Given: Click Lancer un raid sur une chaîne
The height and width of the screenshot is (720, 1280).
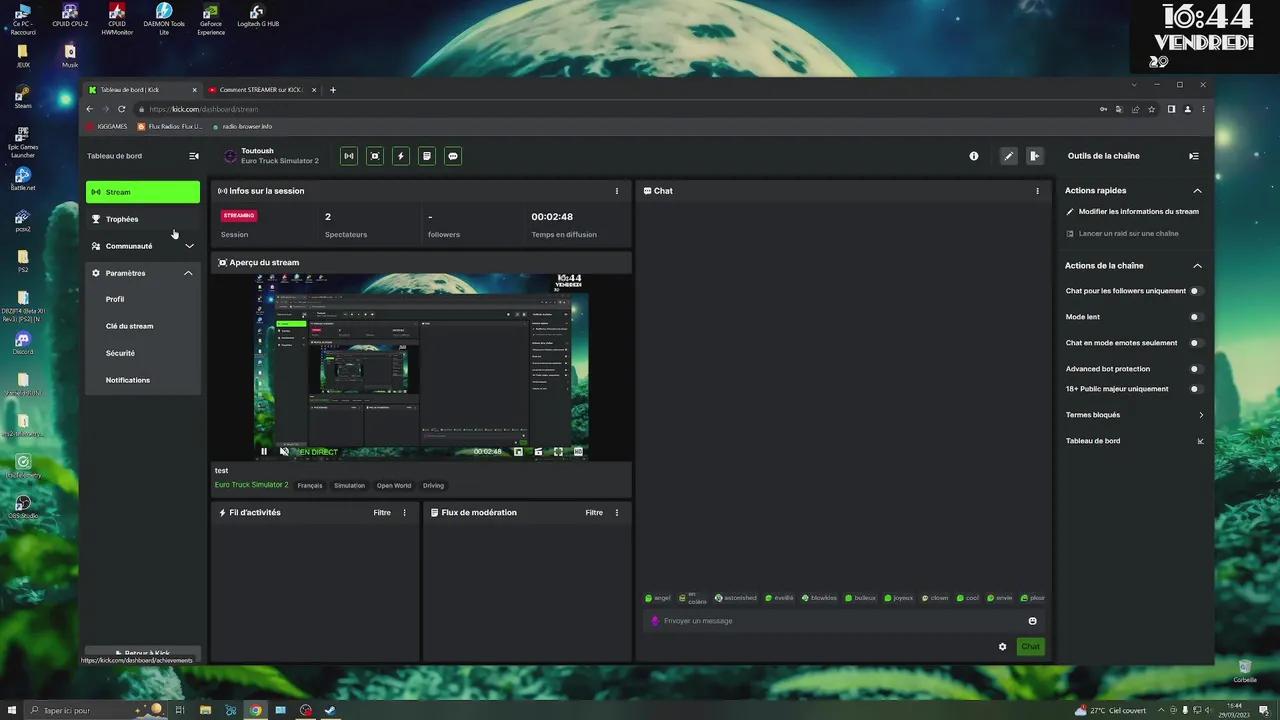Looking at the screenshot, I should pos(1123,234).
